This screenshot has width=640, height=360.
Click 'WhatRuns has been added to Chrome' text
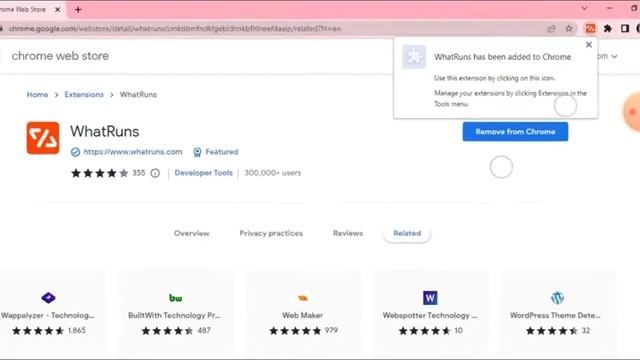pyautogui.click(x=502, y=57)
